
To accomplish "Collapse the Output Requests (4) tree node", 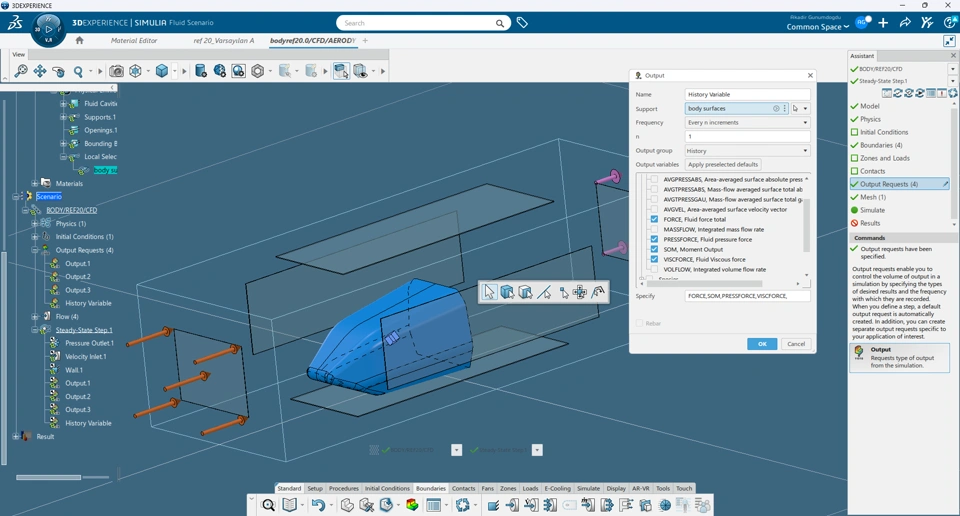I will pyautogui.click(x=35, y=250).
